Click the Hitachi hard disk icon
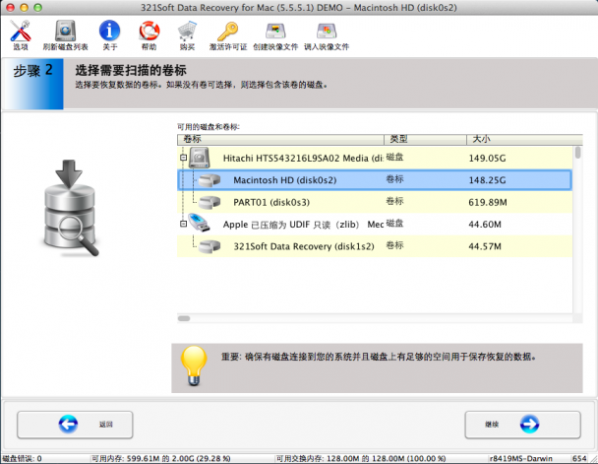Screen dimensions: 598x464 click(x=199, y=158)
